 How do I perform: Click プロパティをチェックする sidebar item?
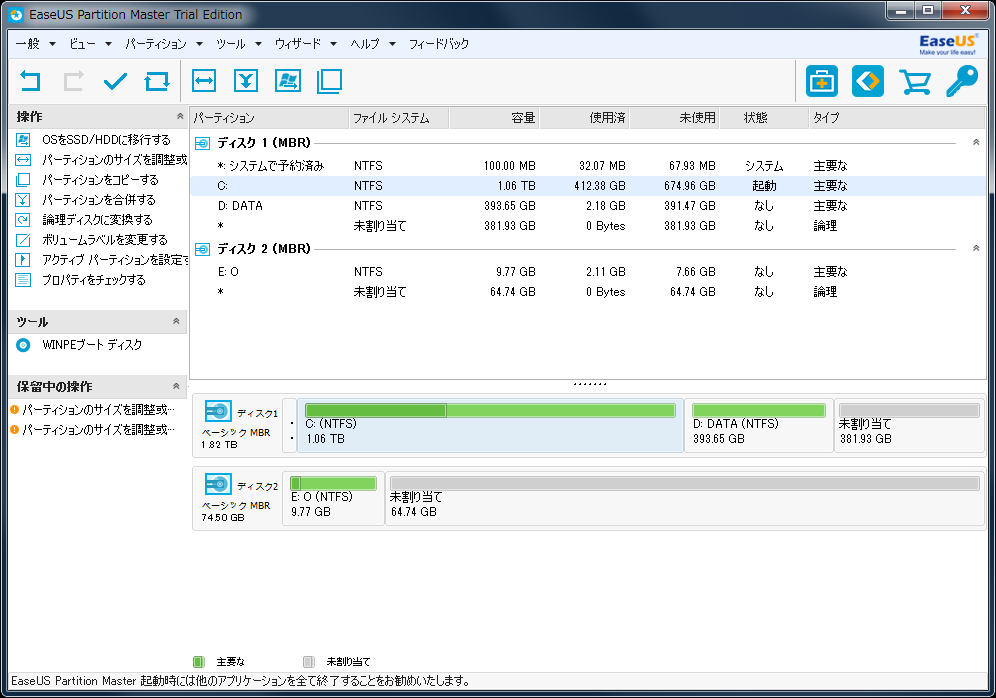(93, 280)
